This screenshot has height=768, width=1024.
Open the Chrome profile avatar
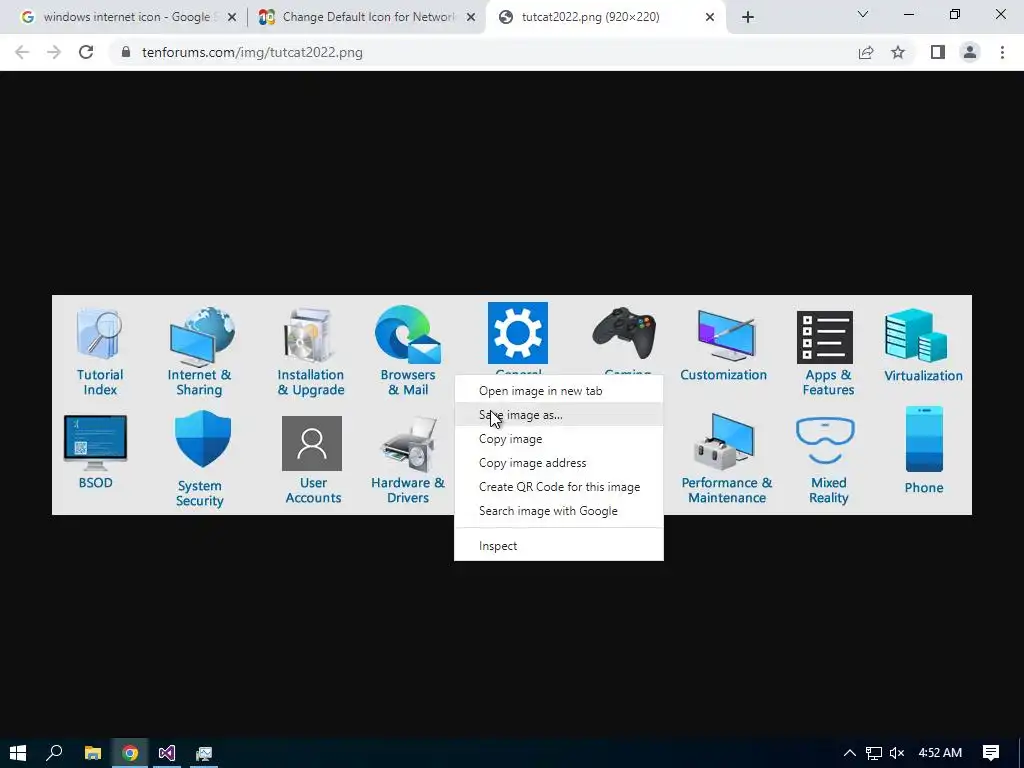tap(970, 52)
